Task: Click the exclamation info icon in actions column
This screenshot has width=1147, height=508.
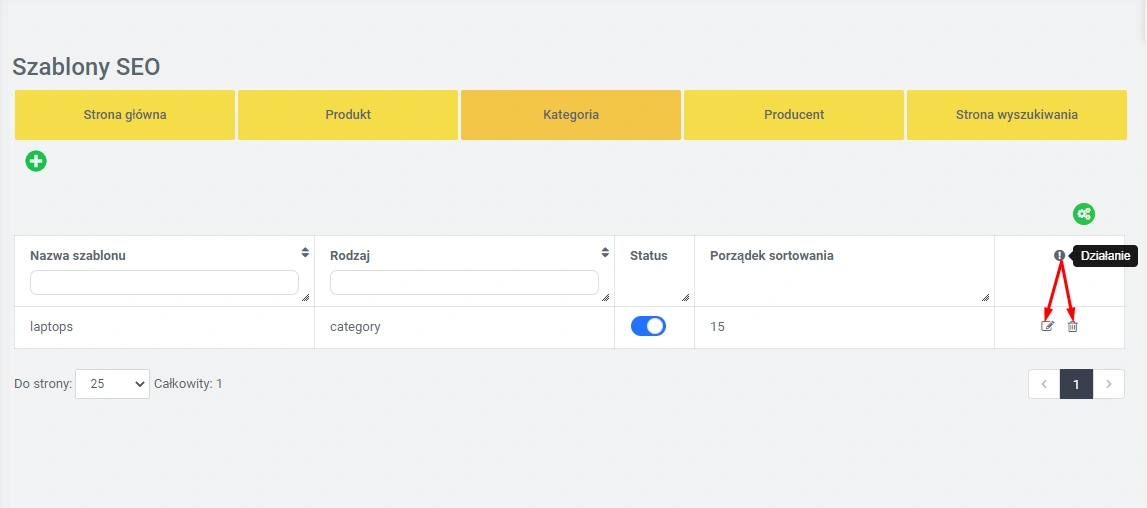Action: point(1059,256)
